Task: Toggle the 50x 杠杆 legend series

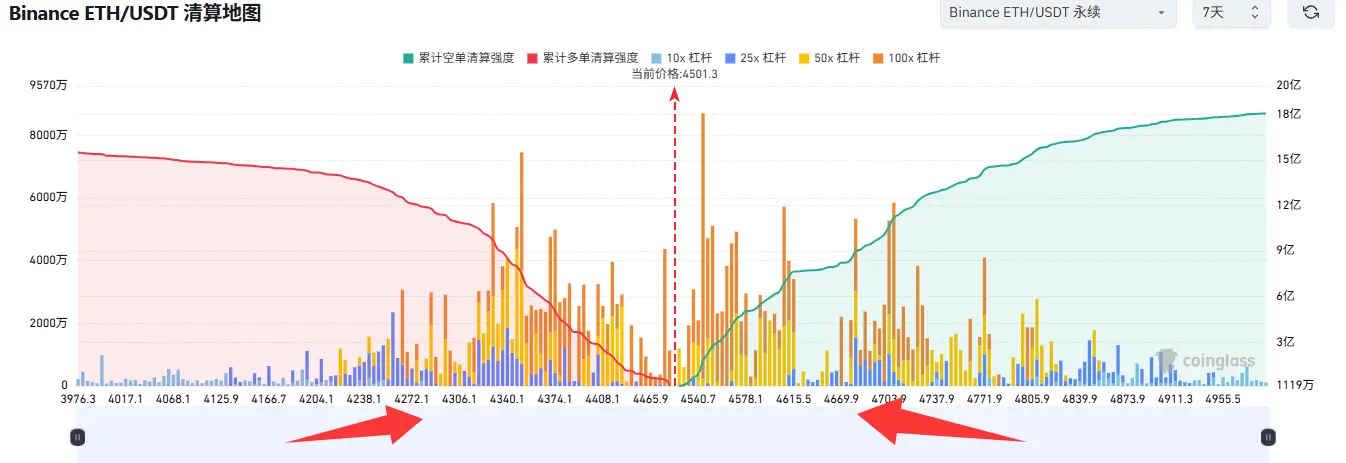Action: click(x=828, y=58)
